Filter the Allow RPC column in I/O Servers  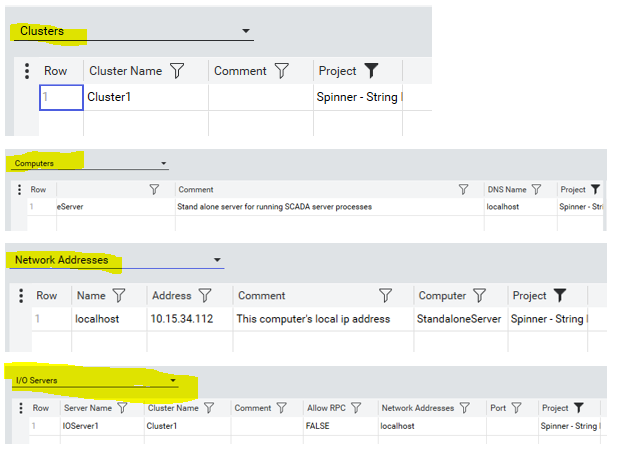[x=356, y=408]
